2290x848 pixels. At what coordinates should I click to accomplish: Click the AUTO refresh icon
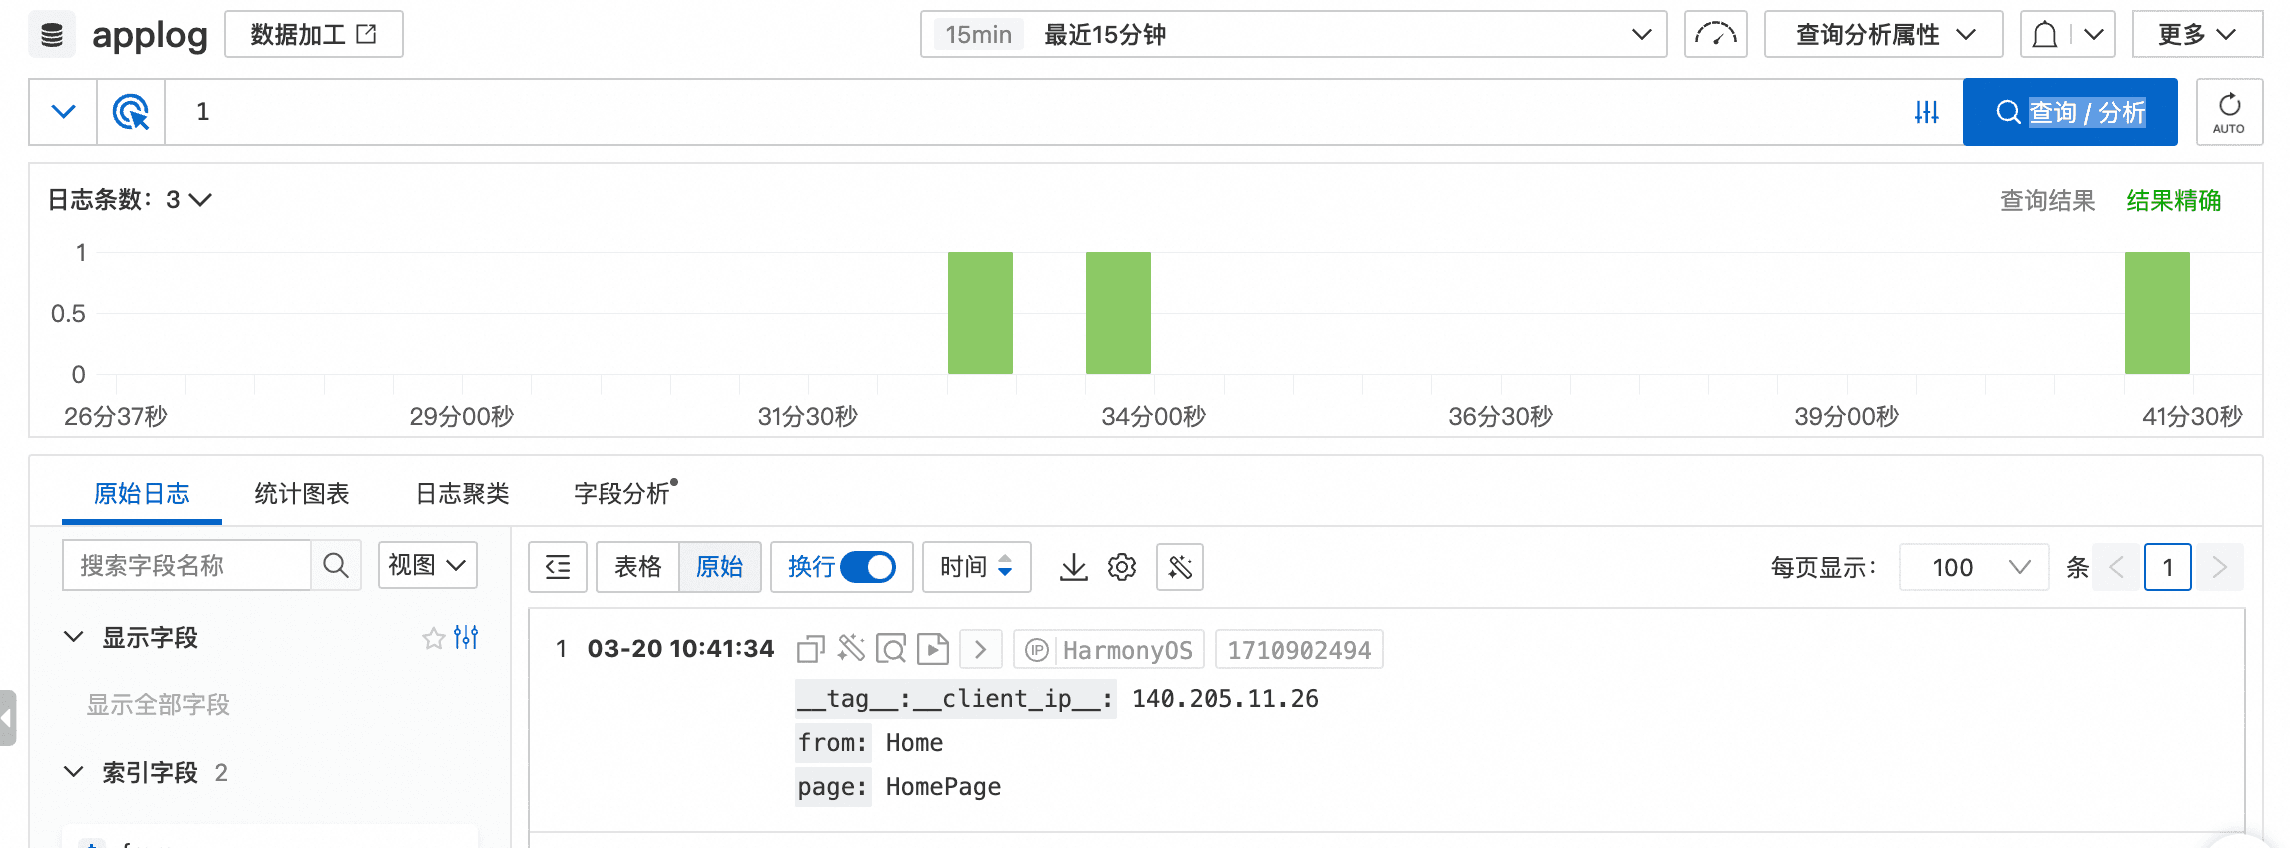click(x=2229, y=112)
